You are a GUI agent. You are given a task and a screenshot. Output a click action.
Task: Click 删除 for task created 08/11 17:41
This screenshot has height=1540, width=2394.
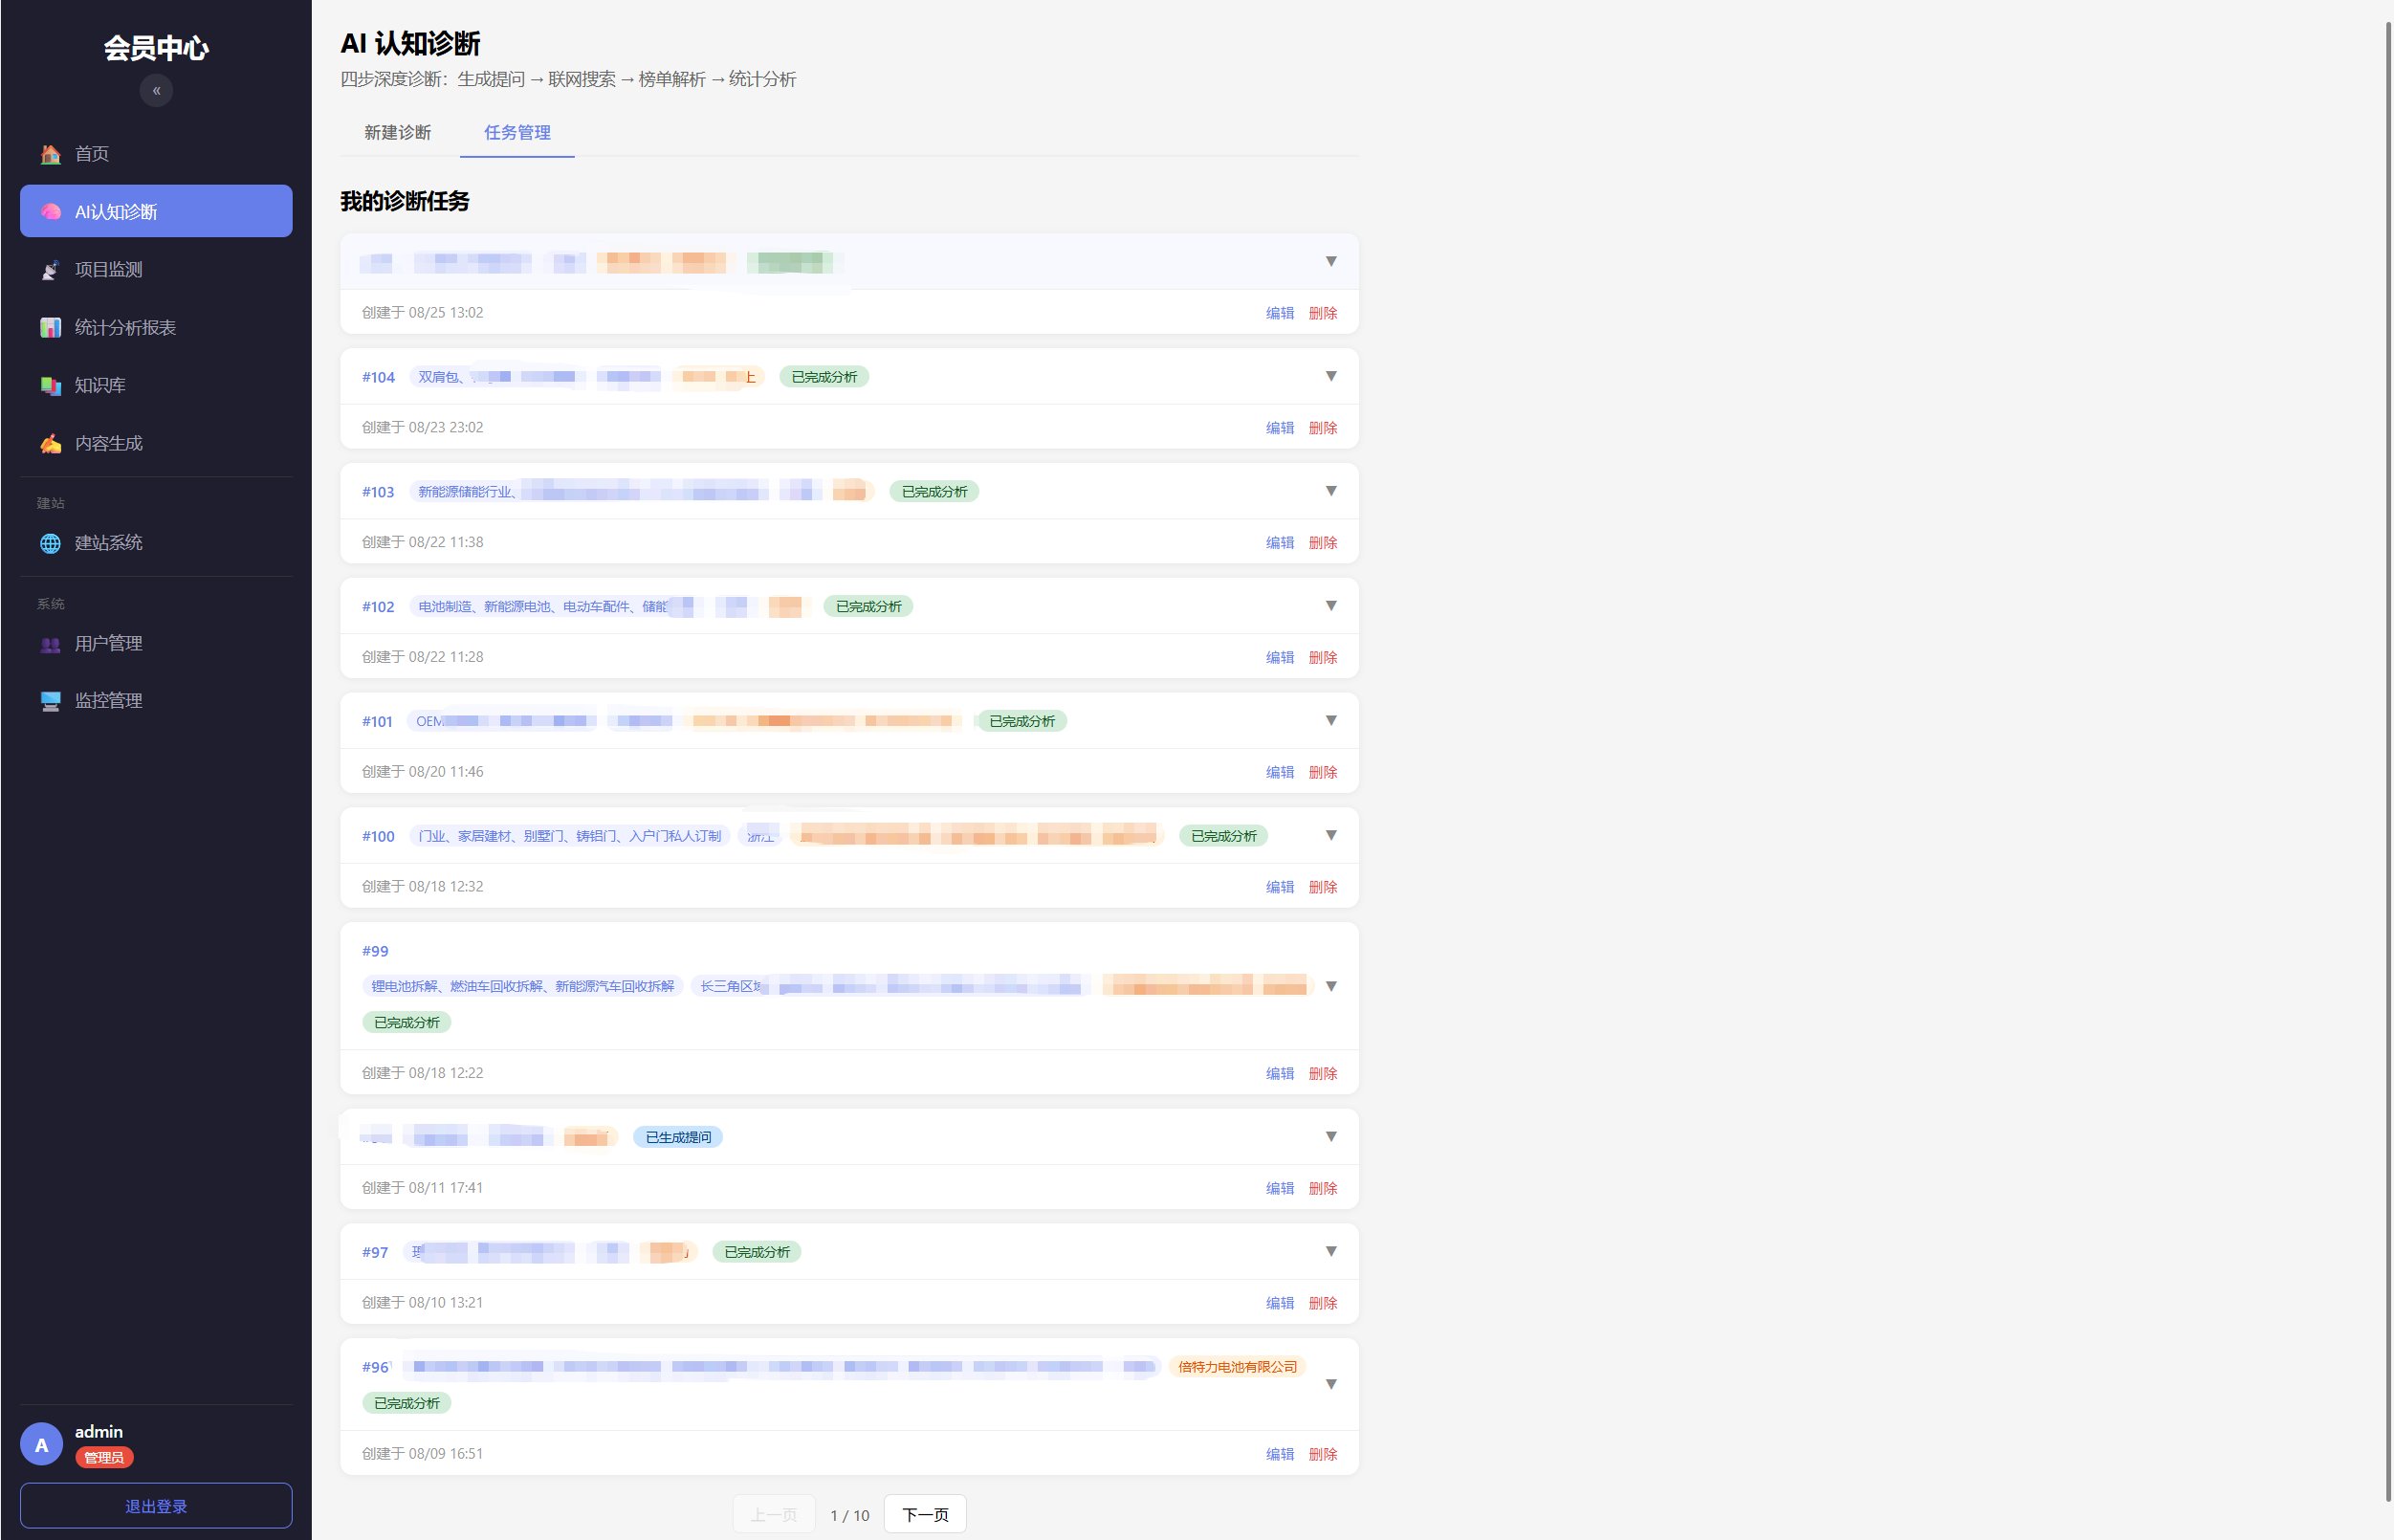(x=1323, y=1189)
